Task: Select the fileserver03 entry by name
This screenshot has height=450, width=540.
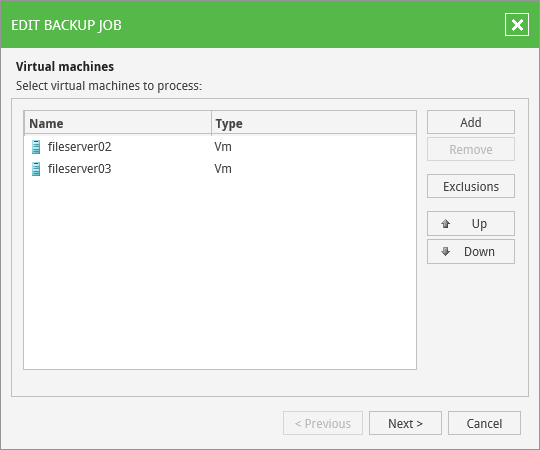Action: (80, 169)
